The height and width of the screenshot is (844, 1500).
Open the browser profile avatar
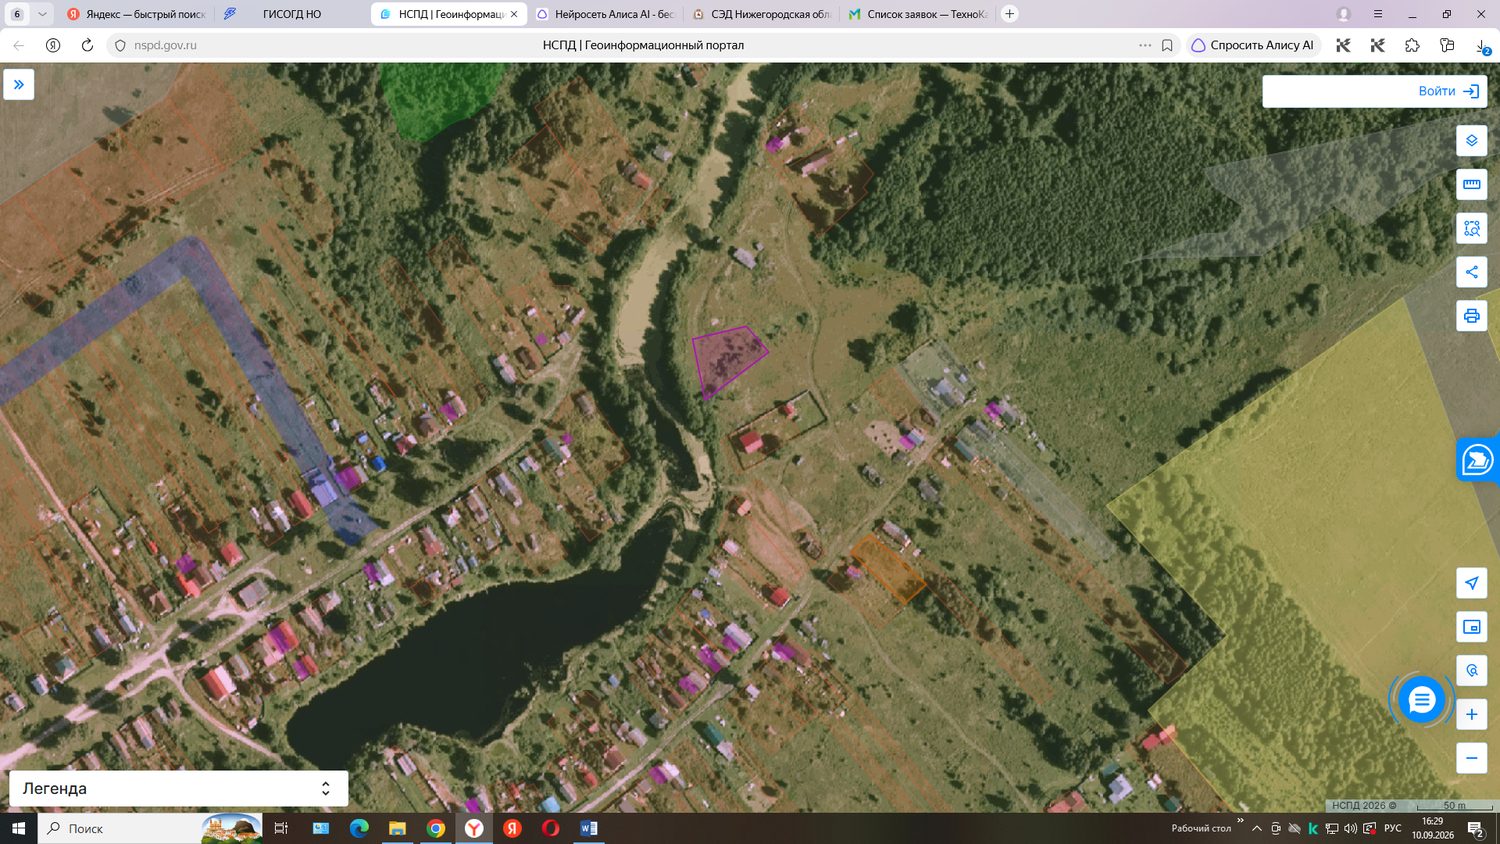(1344, 14)
